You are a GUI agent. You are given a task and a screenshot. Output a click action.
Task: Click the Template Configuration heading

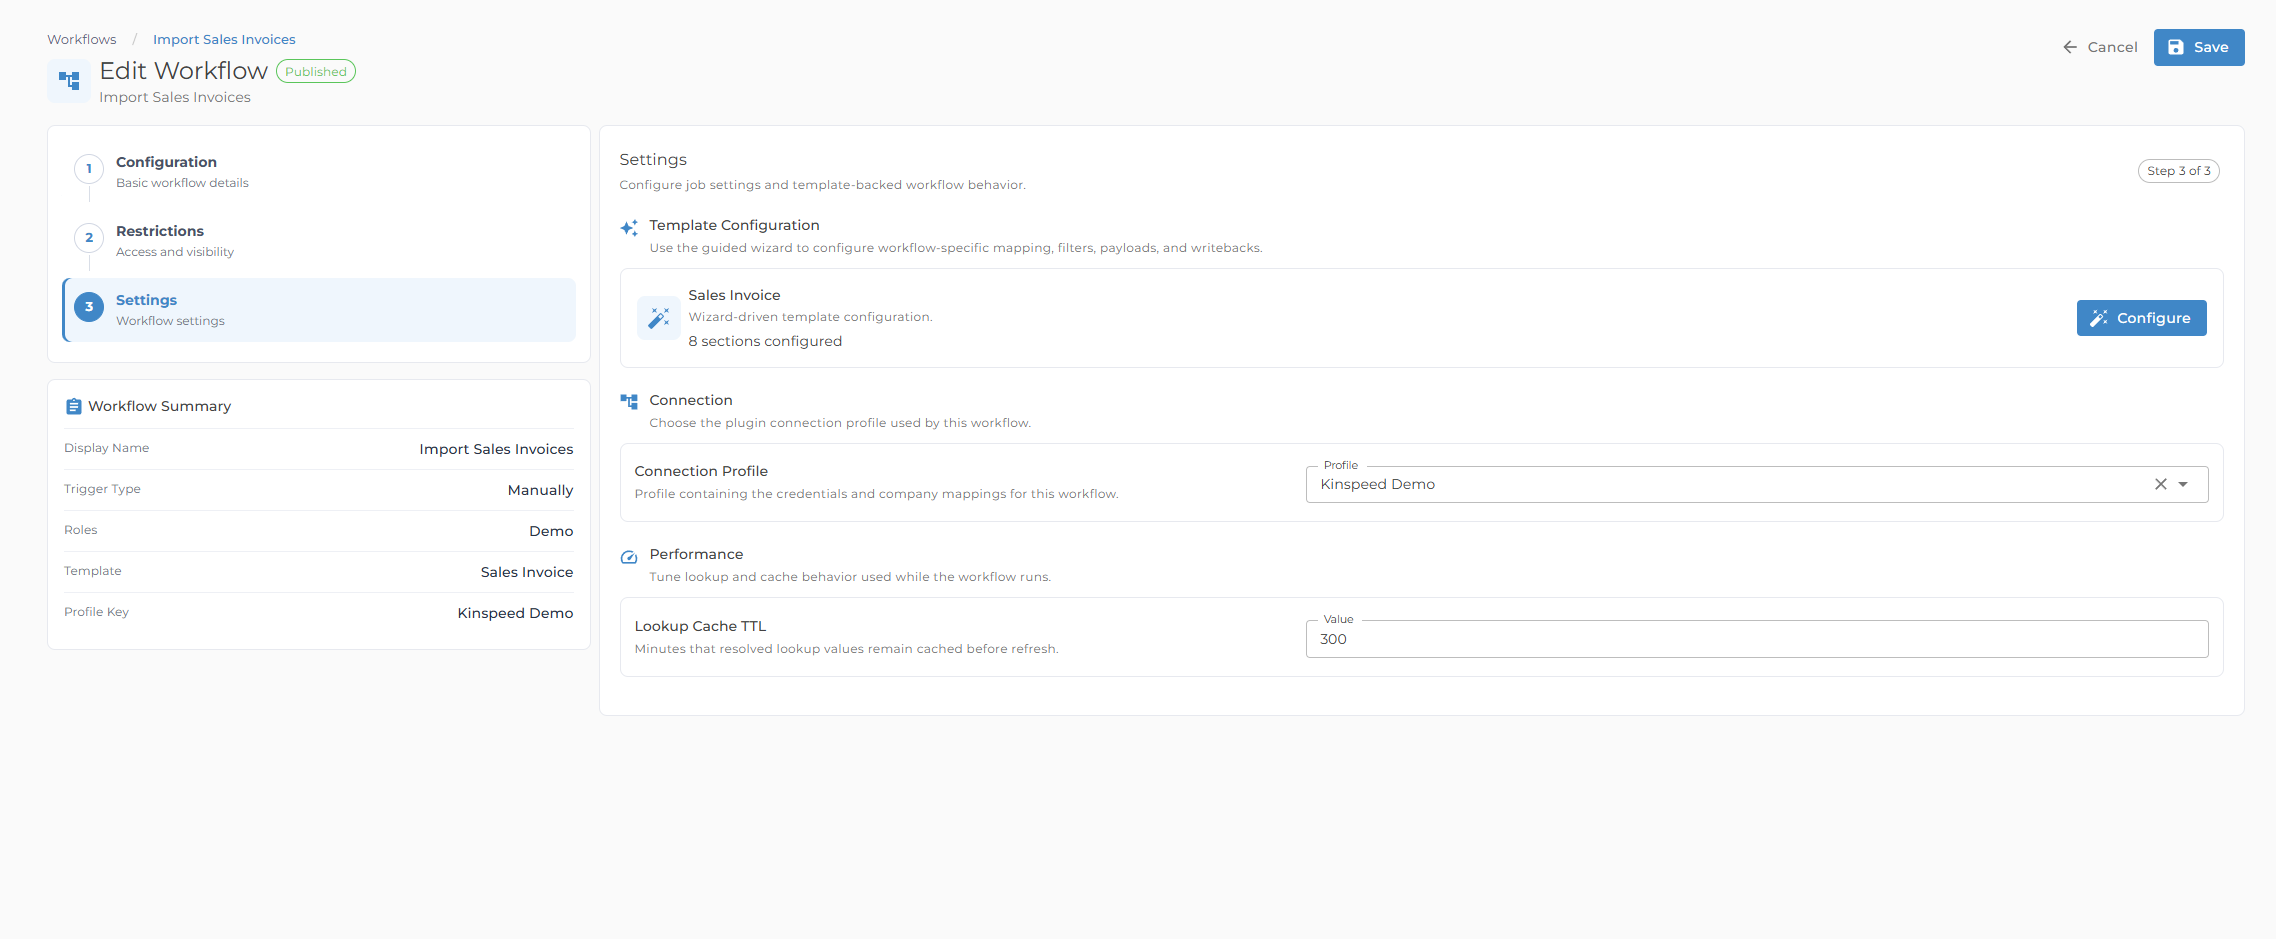click(x=734, y=226)
